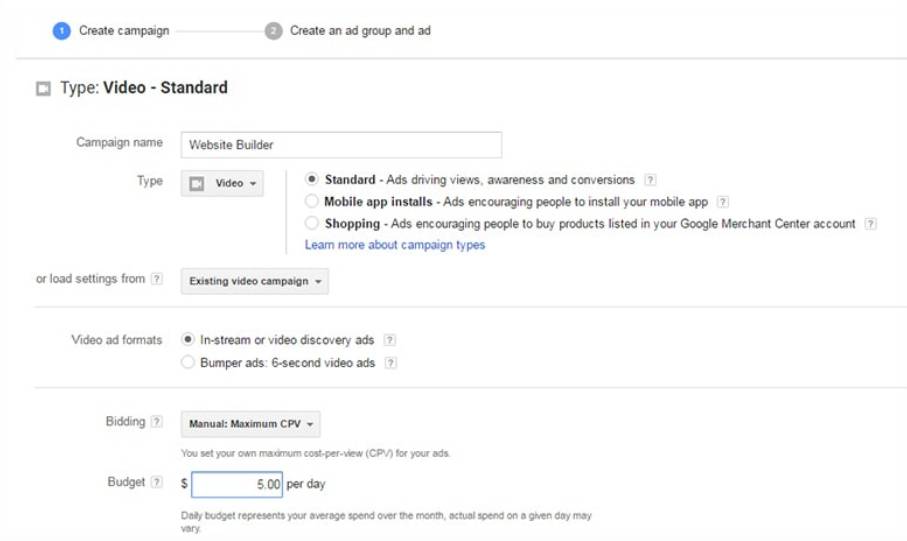This screenshot has width=907, height=541.
Task: Open the Video campaign type dropdown
Action: point(222,184)
